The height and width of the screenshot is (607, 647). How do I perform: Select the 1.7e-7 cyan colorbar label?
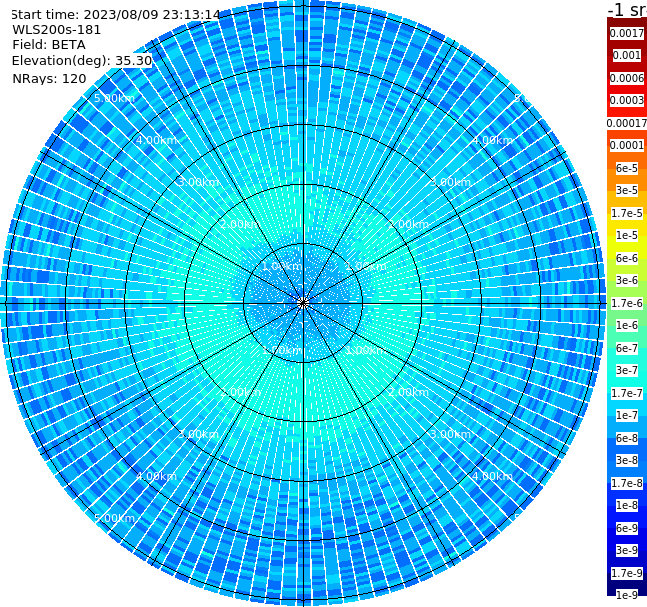(x=627, y=393)
